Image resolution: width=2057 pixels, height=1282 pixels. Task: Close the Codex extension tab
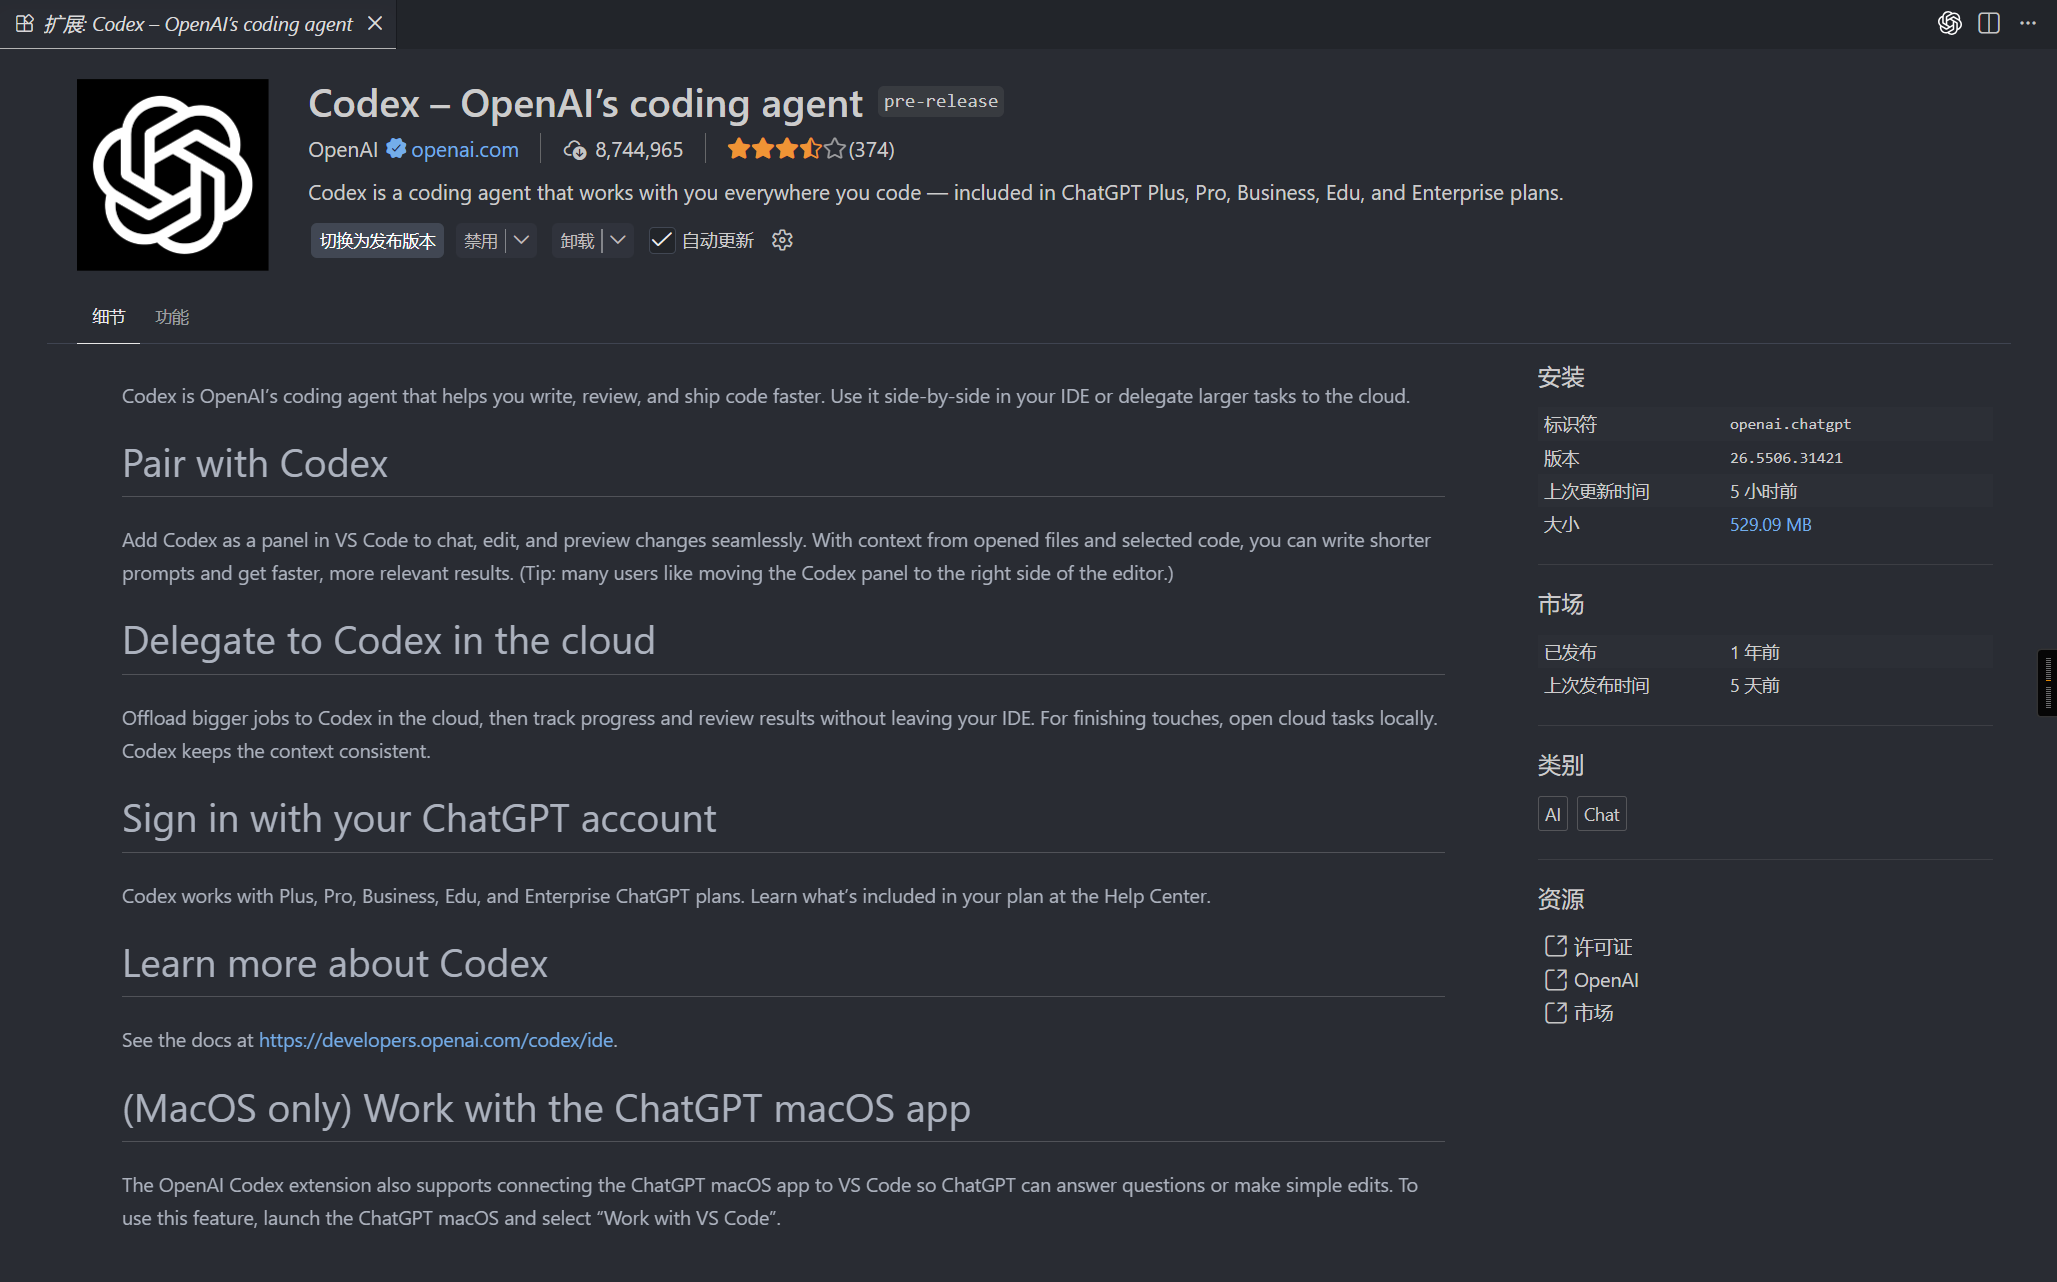tap(375, 23)
